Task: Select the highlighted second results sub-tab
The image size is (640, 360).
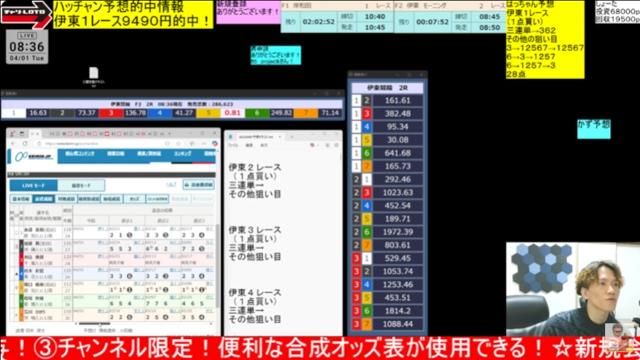Action: [x=44, y=199]
